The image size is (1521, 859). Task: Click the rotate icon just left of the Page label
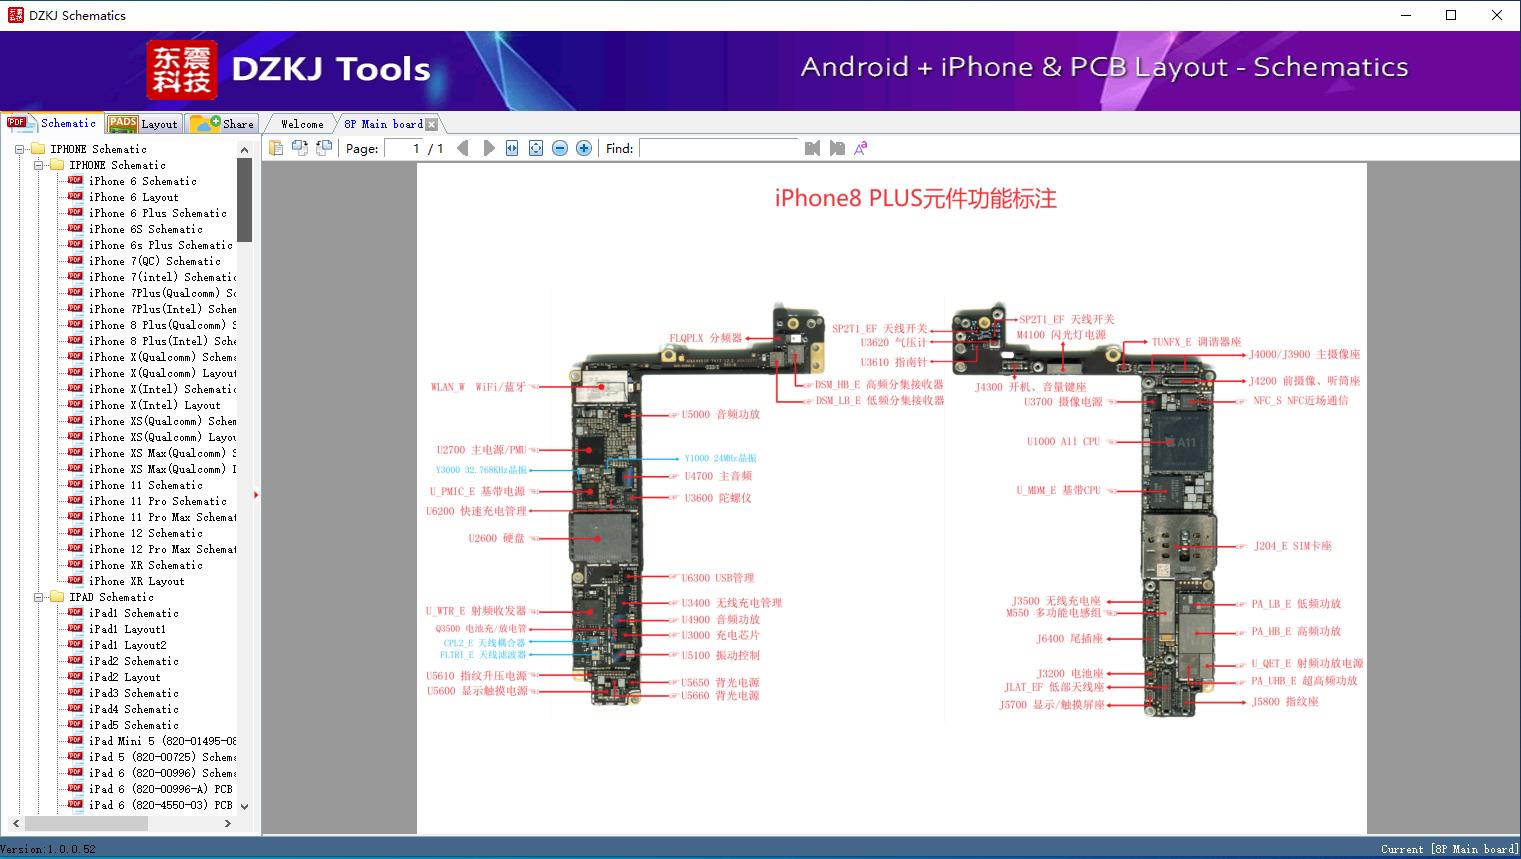point(323,148)
